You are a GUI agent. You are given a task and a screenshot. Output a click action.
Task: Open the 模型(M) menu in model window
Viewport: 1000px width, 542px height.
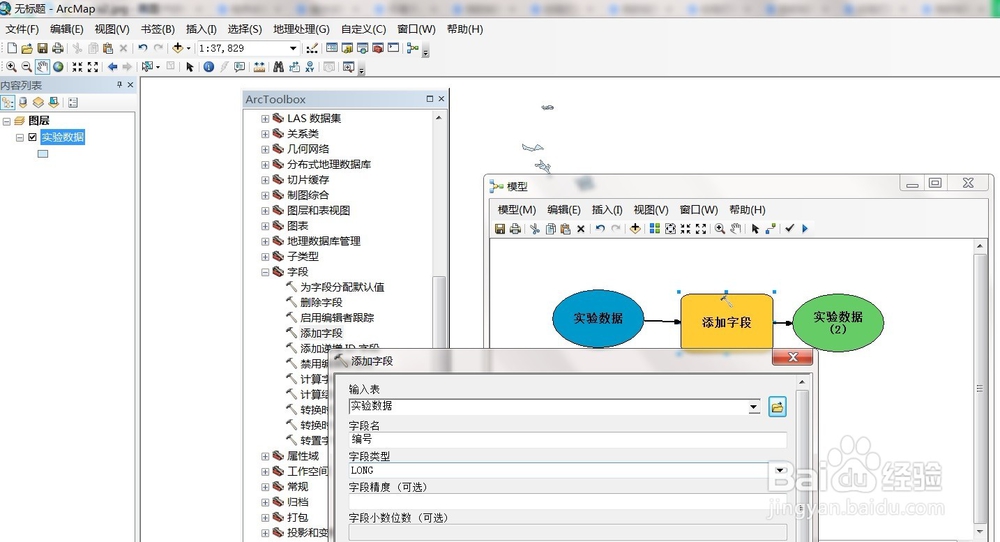pyautogui.click(x=517, y=210)
